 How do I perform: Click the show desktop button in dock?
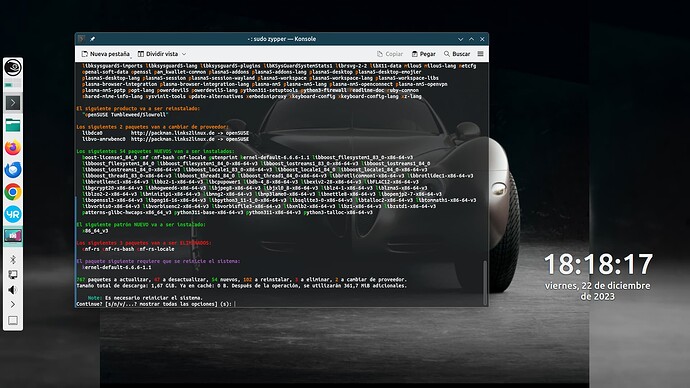(x=13, y=320)
